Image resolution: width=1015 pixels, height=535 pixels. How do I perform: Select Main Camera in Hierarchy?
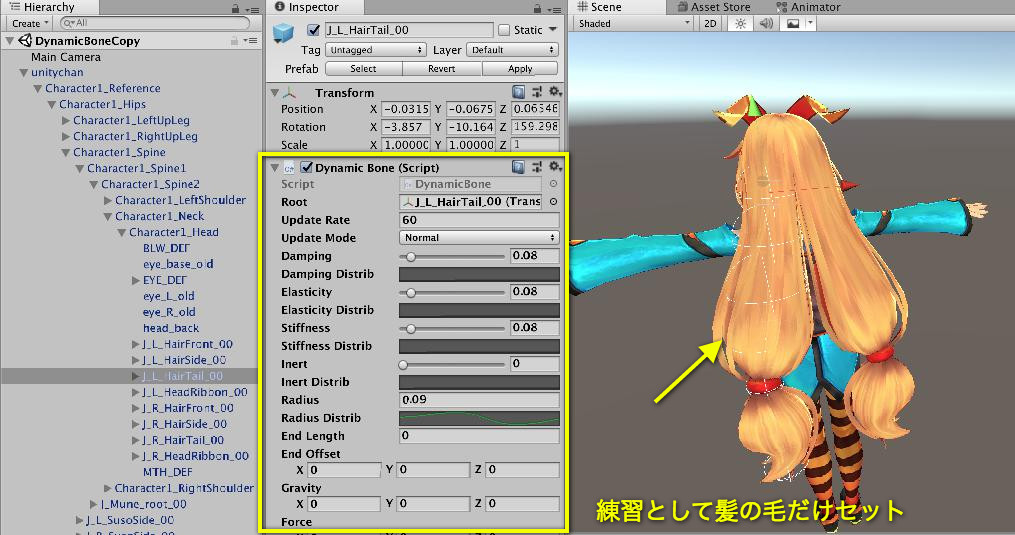66,57
